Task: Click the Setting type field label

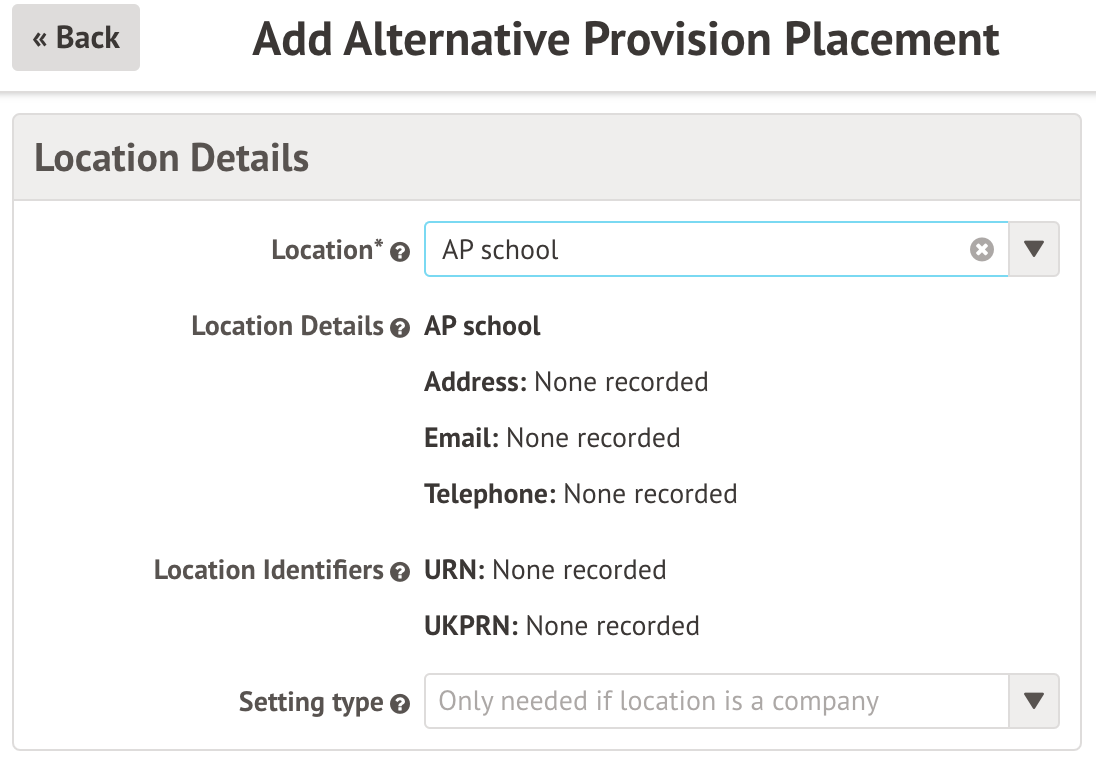Action: click(x=310, y=702)
